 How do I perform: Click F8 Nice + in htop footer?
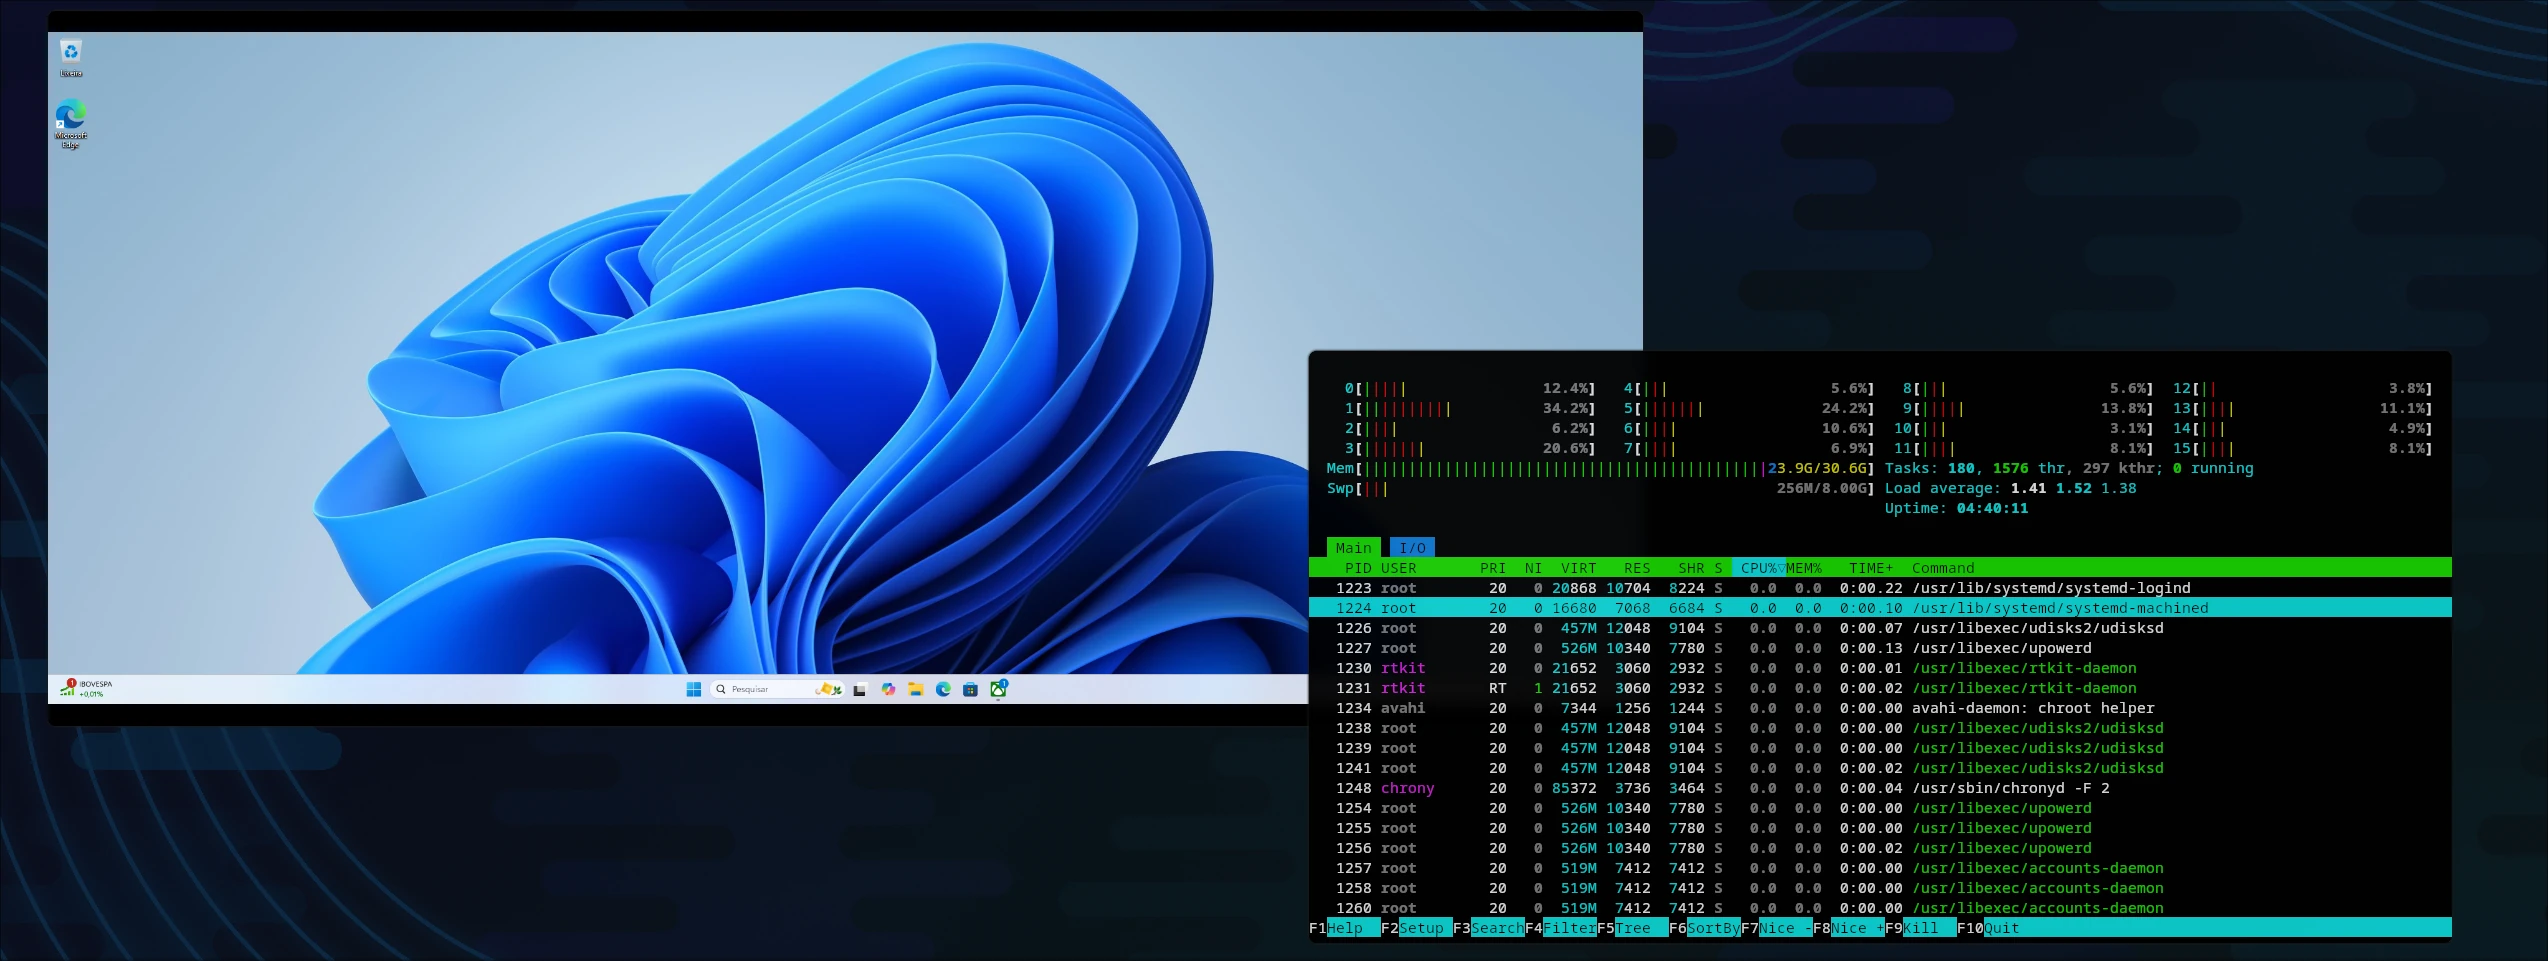[1848, 928]
